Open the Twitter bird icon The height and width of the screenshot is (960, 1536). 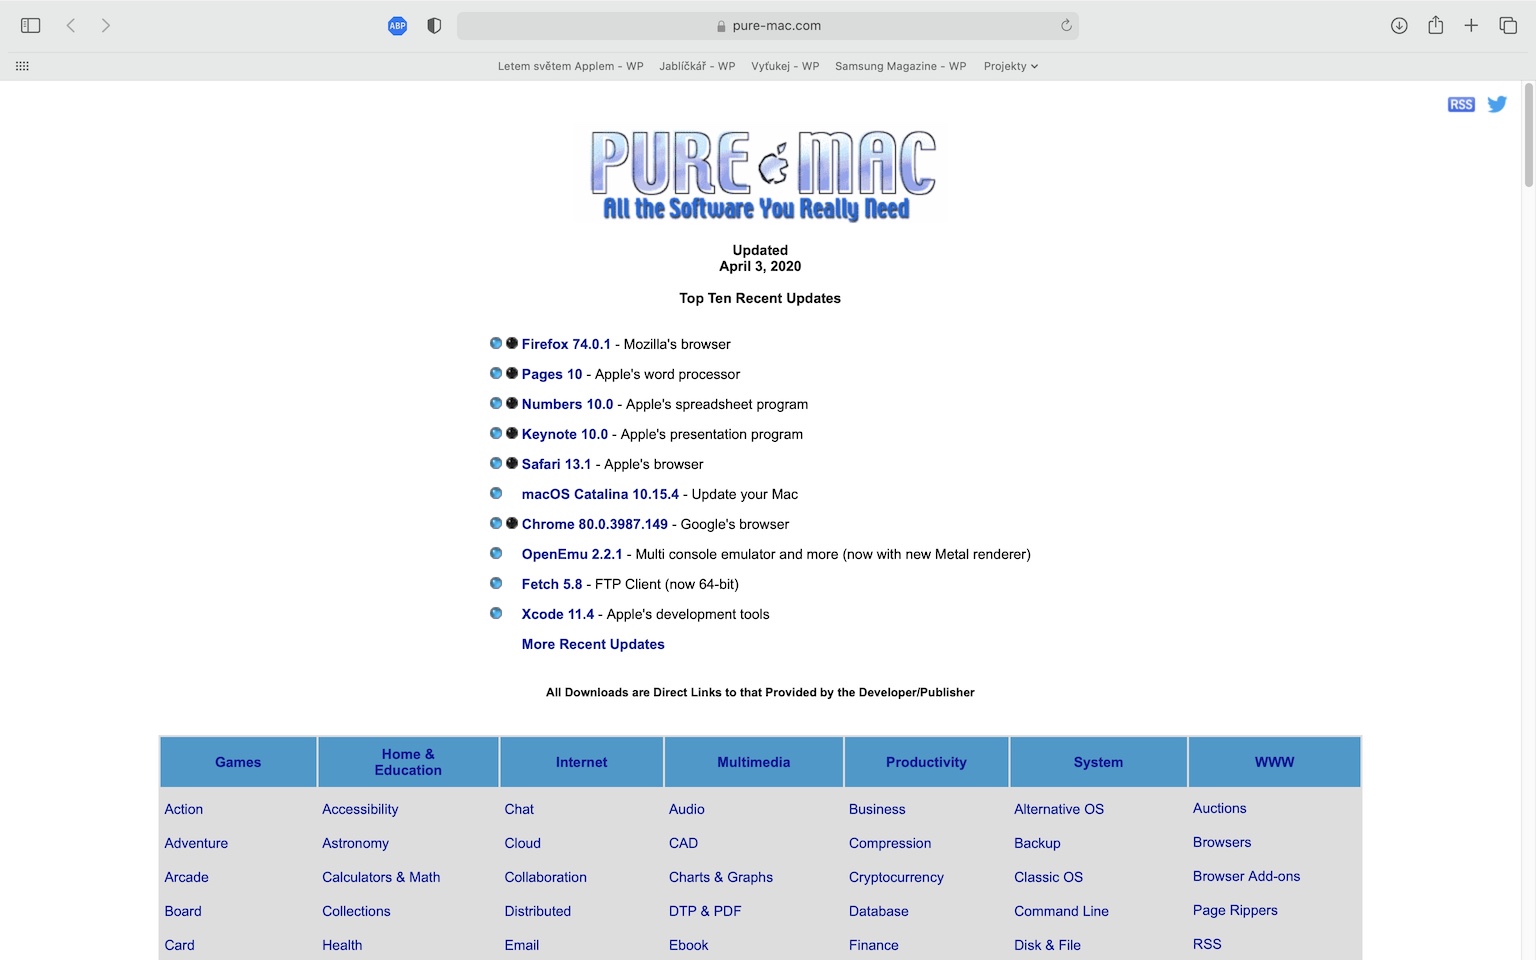(x=1497, y=104)
